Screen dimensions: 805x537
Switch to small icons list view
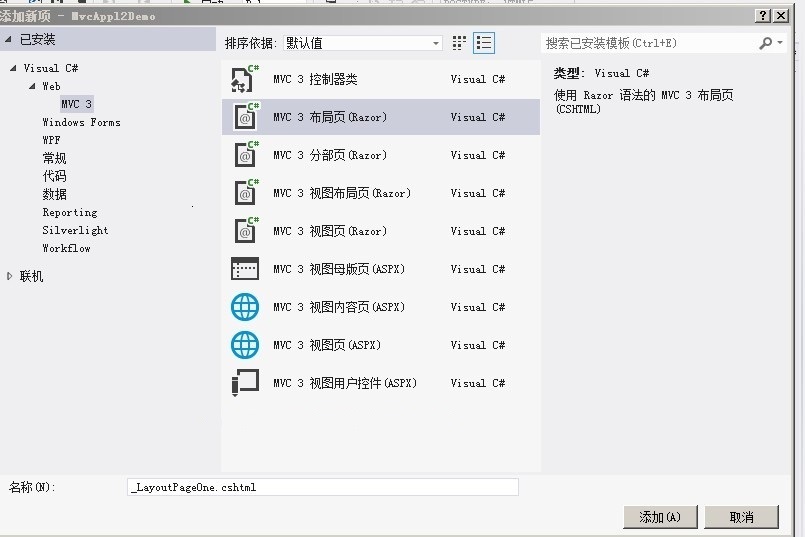(x=485, y=43)
